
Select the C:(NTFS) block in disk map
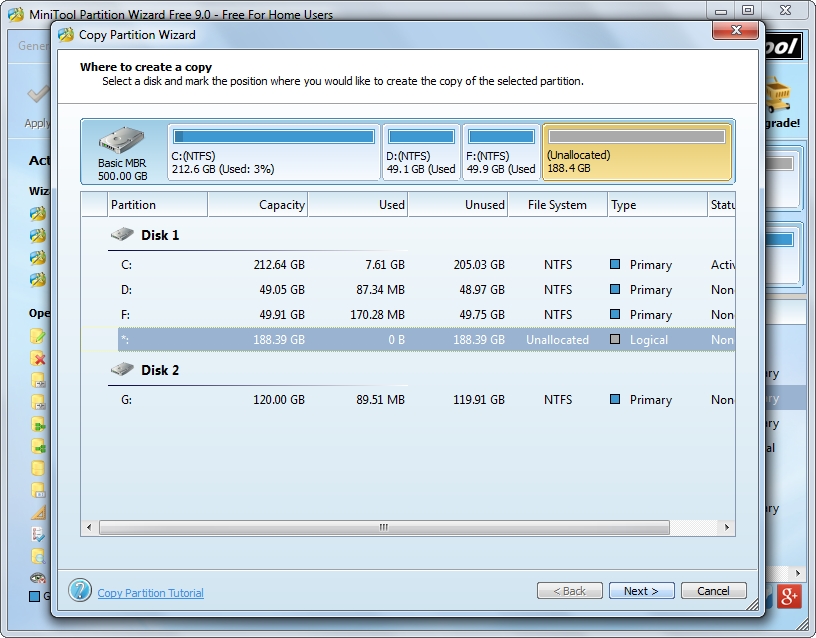pyautogui.click(x=274, y=152)
